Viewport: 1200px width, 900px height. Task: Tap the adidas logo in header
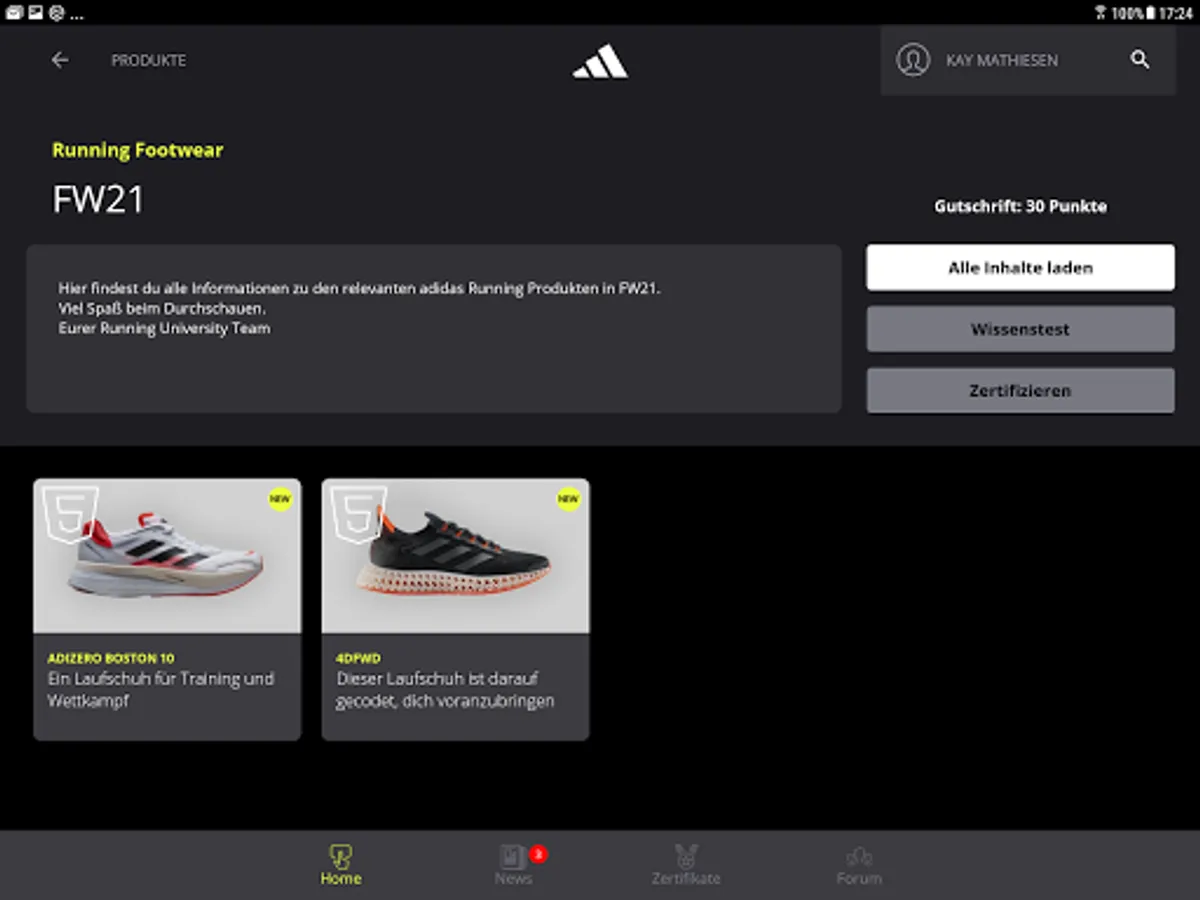pos(600,62)
